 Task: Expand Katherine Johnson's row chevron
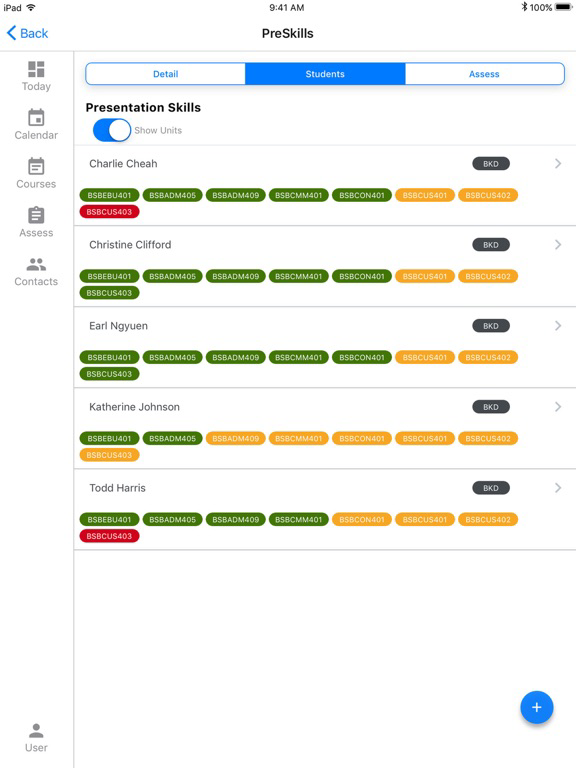[x=558, y=407]
